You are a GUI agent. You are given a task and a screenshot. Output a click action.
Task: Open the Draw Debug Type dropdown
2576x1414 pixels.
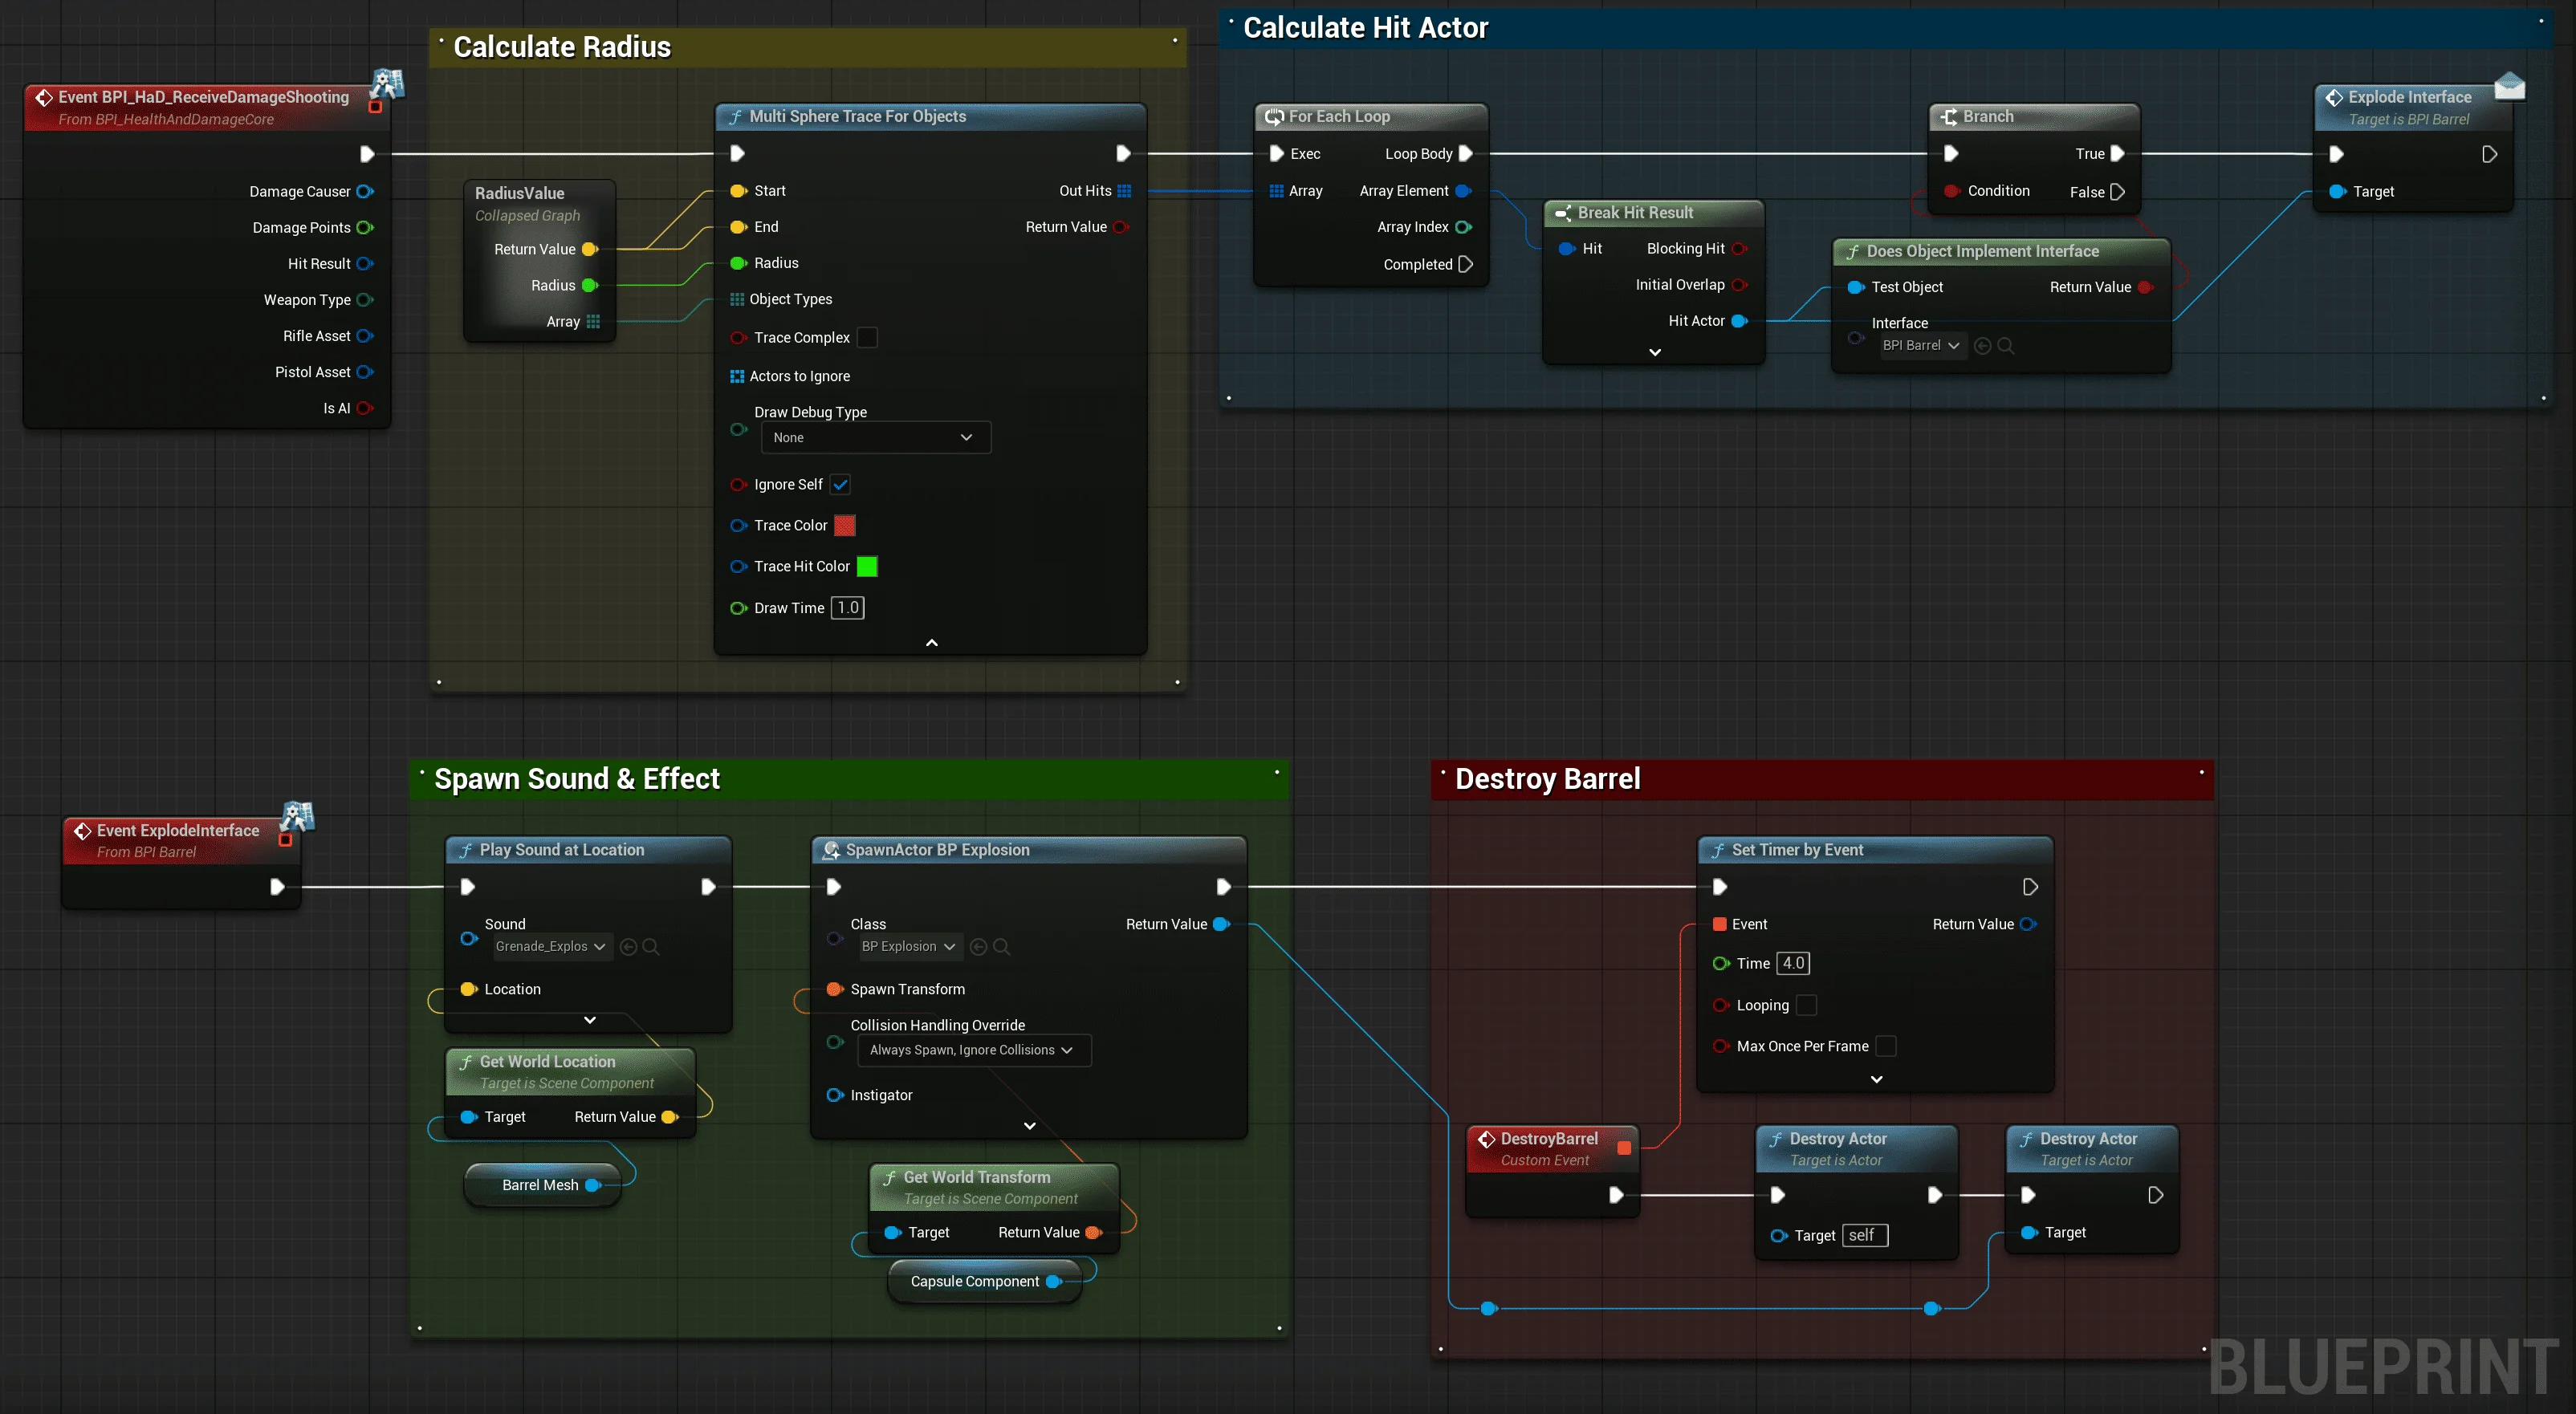[875, 437]
